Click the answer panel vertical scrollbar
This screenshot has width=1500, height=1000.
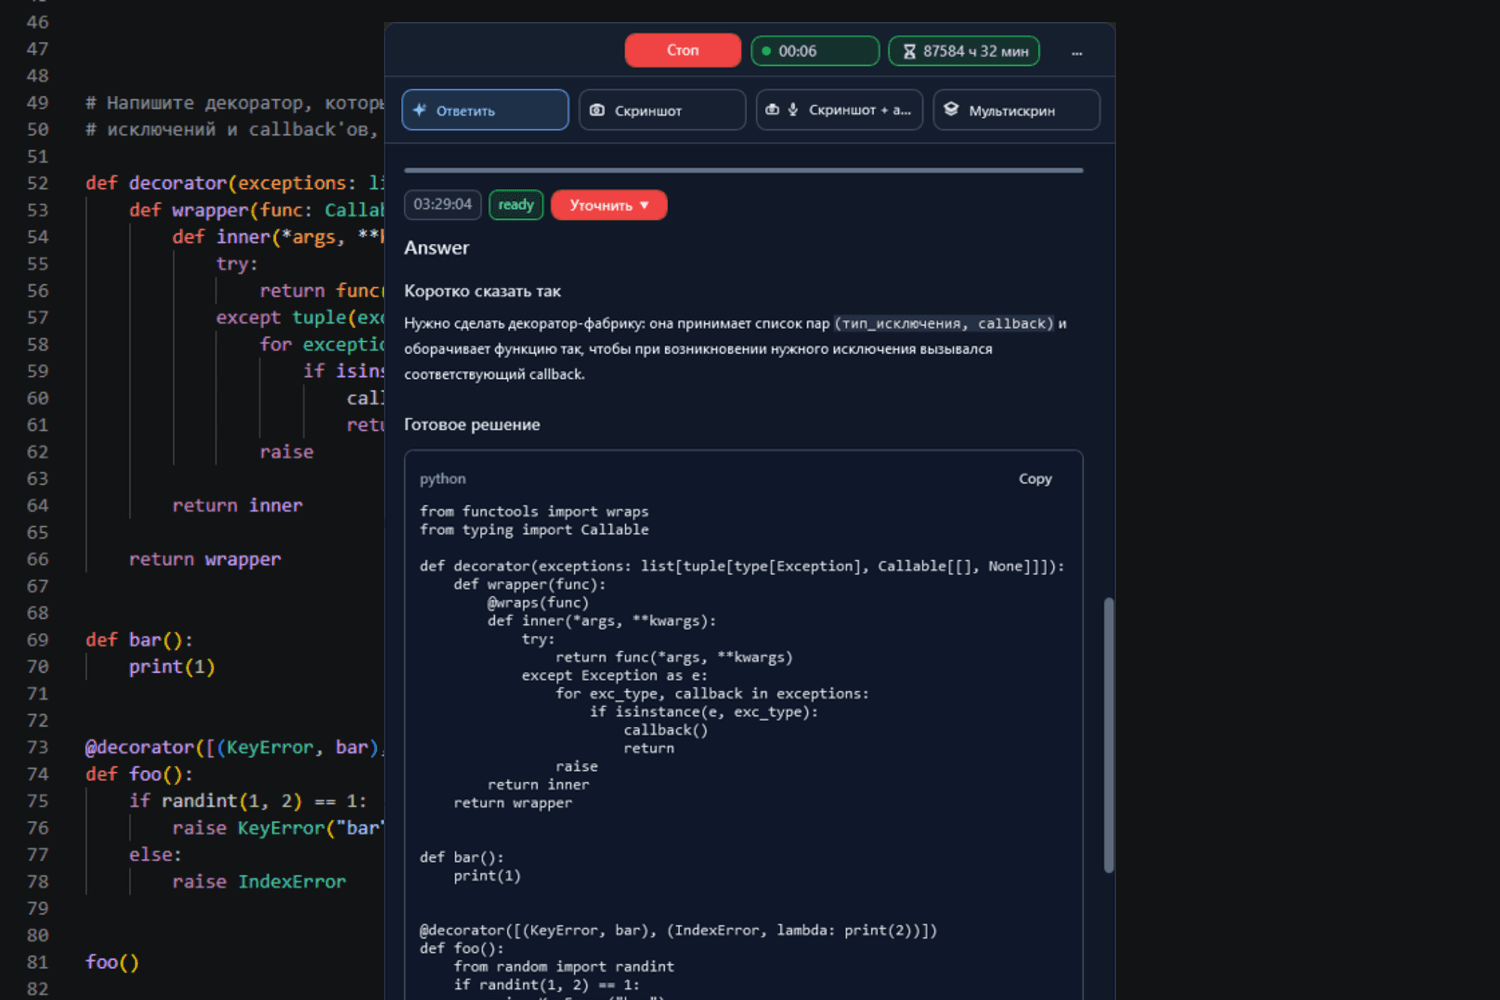tap(1108, 735)
